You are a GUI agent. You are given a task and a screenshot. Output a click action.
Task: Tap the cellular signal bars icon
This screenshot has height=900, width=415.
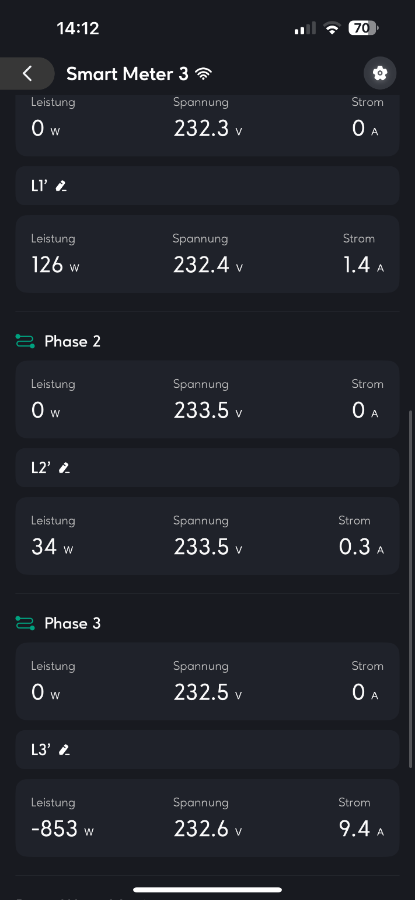pos(305,28)
